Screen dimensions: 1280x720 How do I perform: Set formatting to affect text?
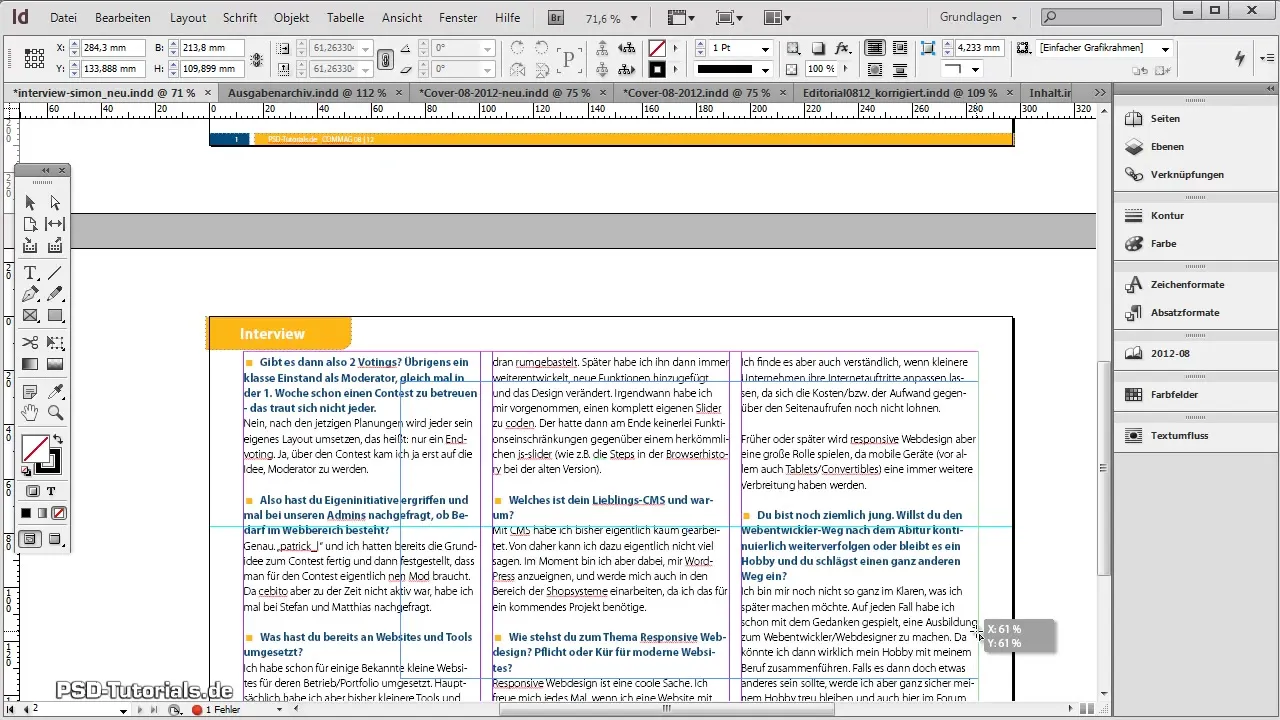click(52, 491)
